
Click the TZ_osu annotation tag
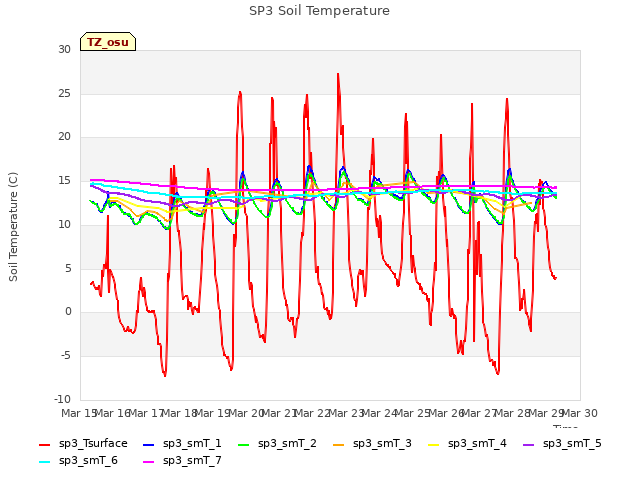click(x=108, y=42)
